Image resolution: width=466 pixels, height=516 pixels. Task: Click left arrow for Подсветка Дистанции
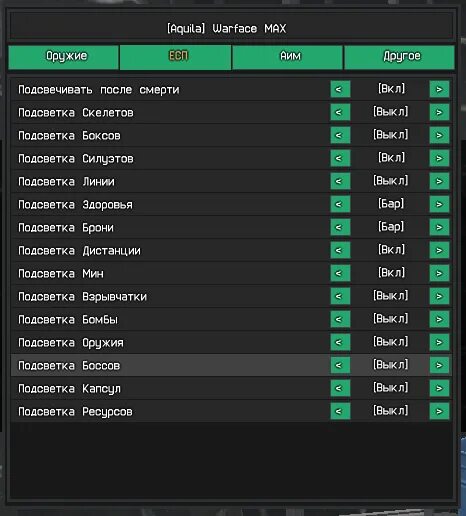point(340,250)
